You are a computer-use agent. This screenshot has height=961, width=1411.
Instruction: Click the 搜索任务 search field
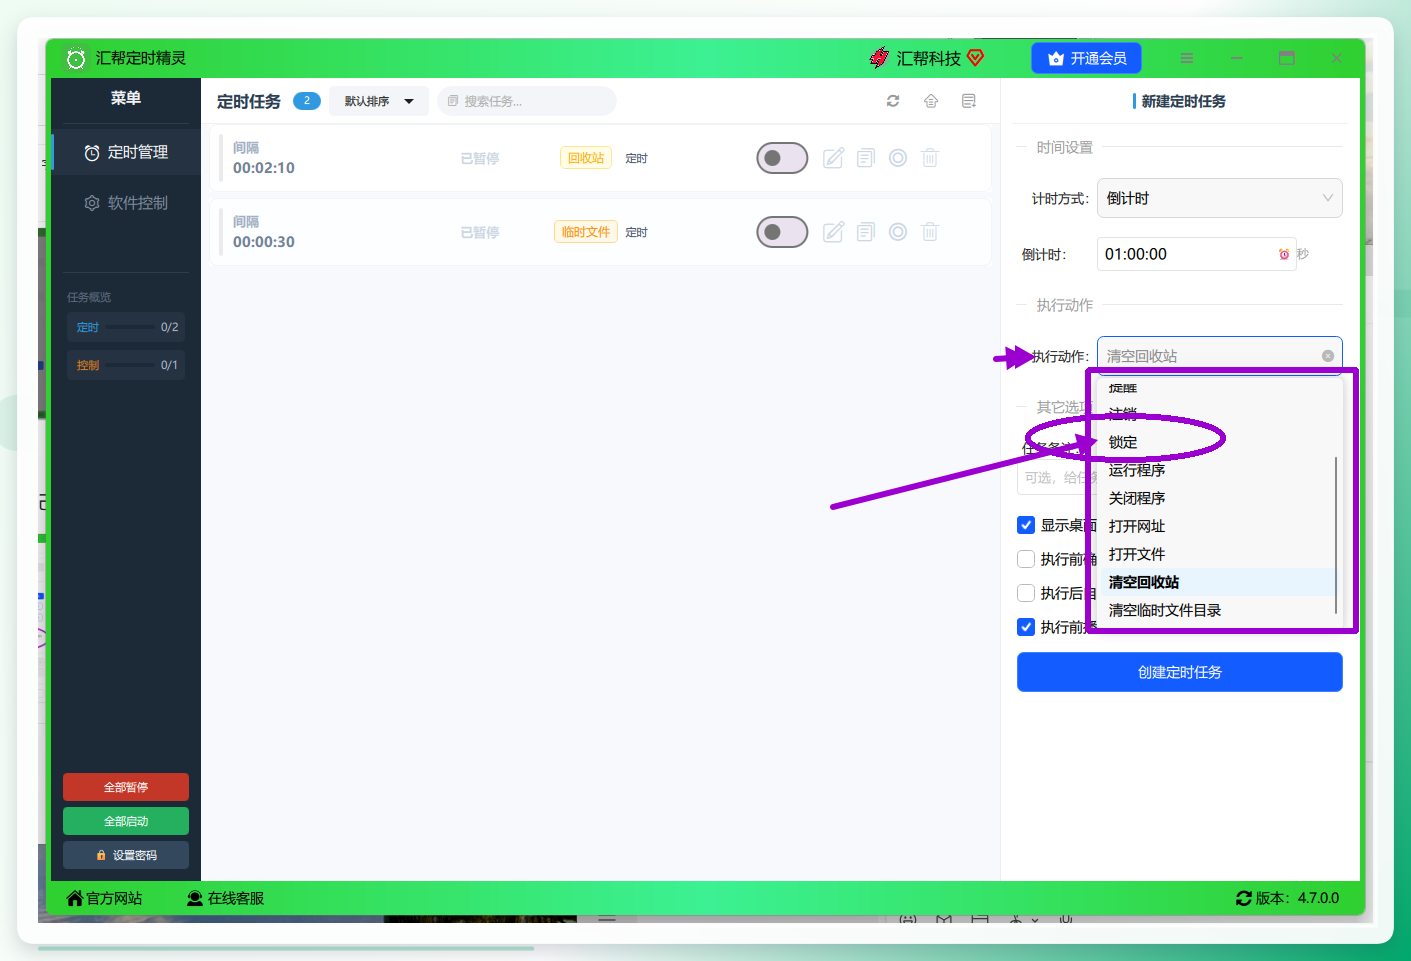click(x=527, y=101)
